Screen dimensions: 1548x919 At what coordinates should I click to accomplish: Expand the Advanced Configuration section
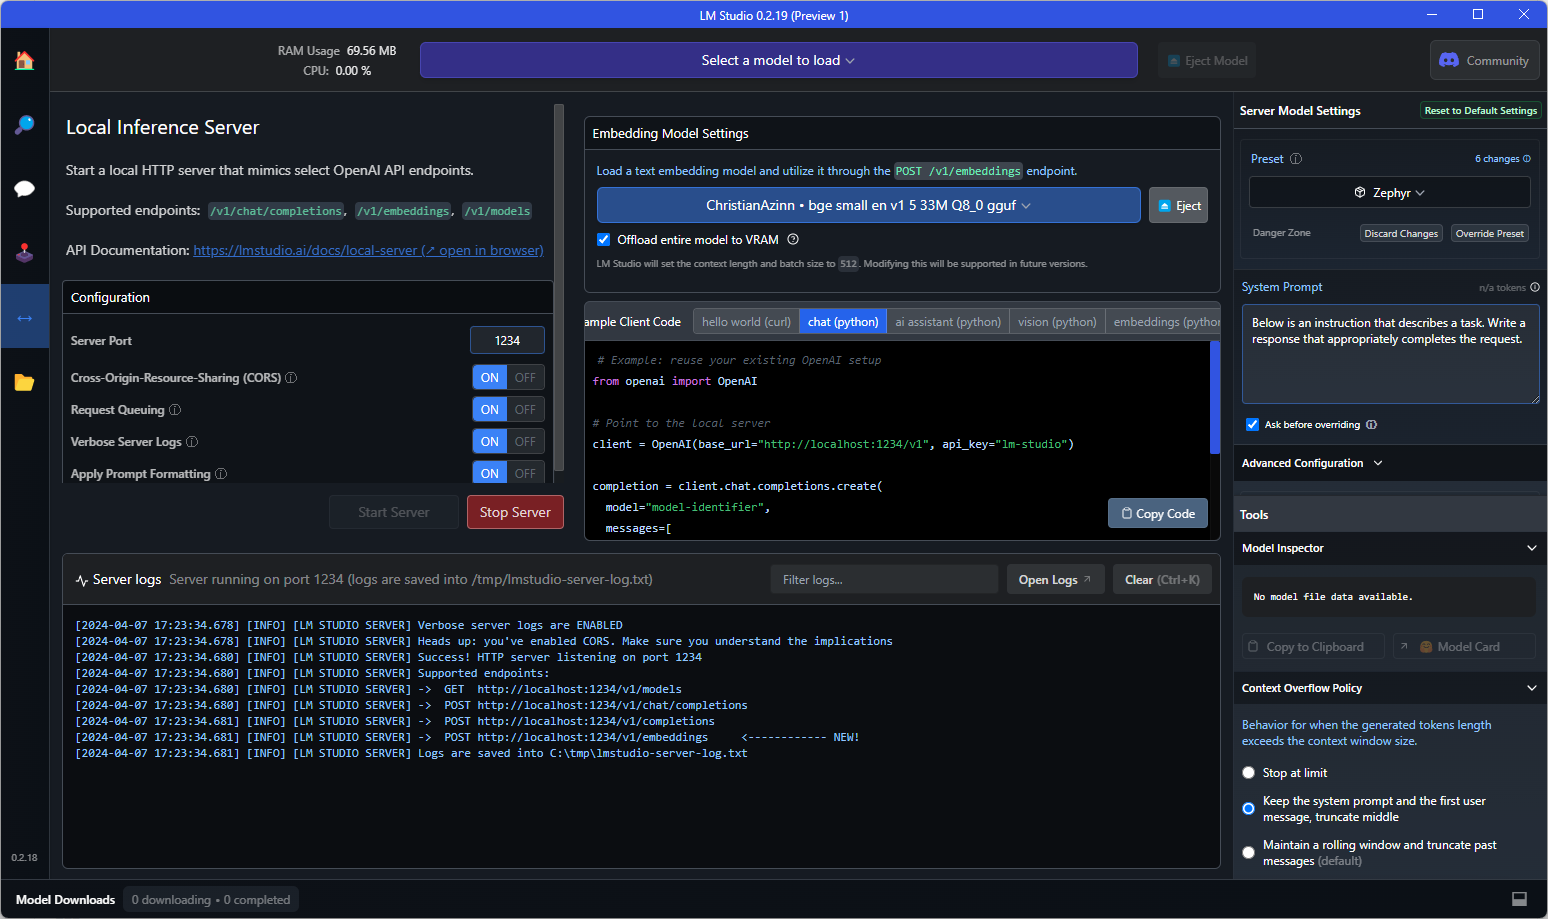click(x=1311, y=463)
